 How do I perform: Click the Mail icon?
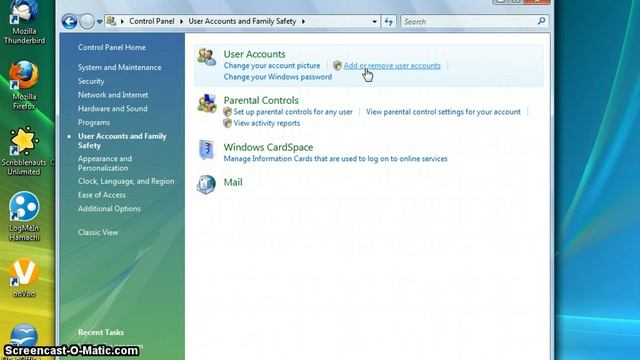point(206,184)
